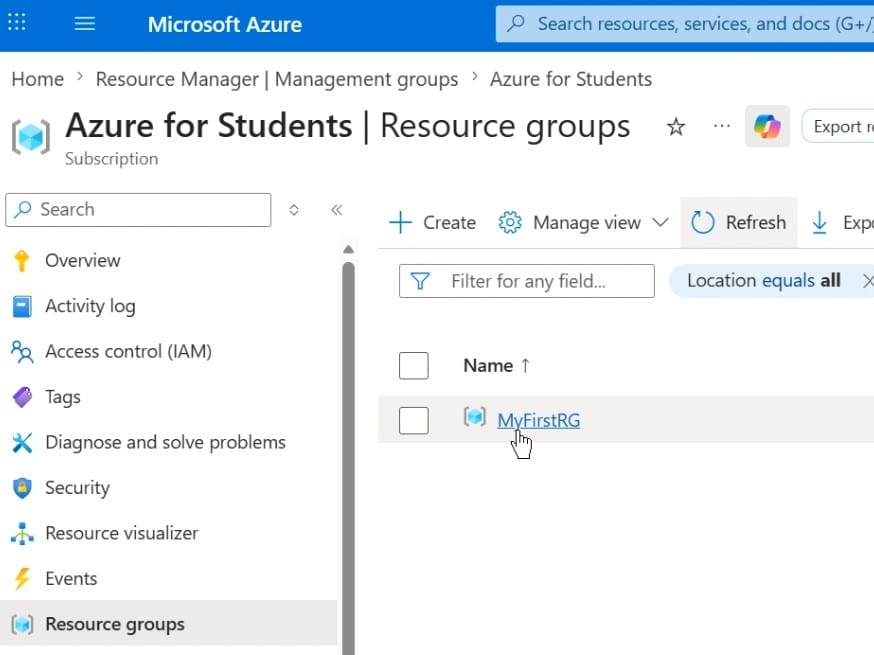Click the circular Refresh arrow icon
Image resolution: width=874 pixels, height=655 pixels.
pyautogui.click(x=702, y=222)
